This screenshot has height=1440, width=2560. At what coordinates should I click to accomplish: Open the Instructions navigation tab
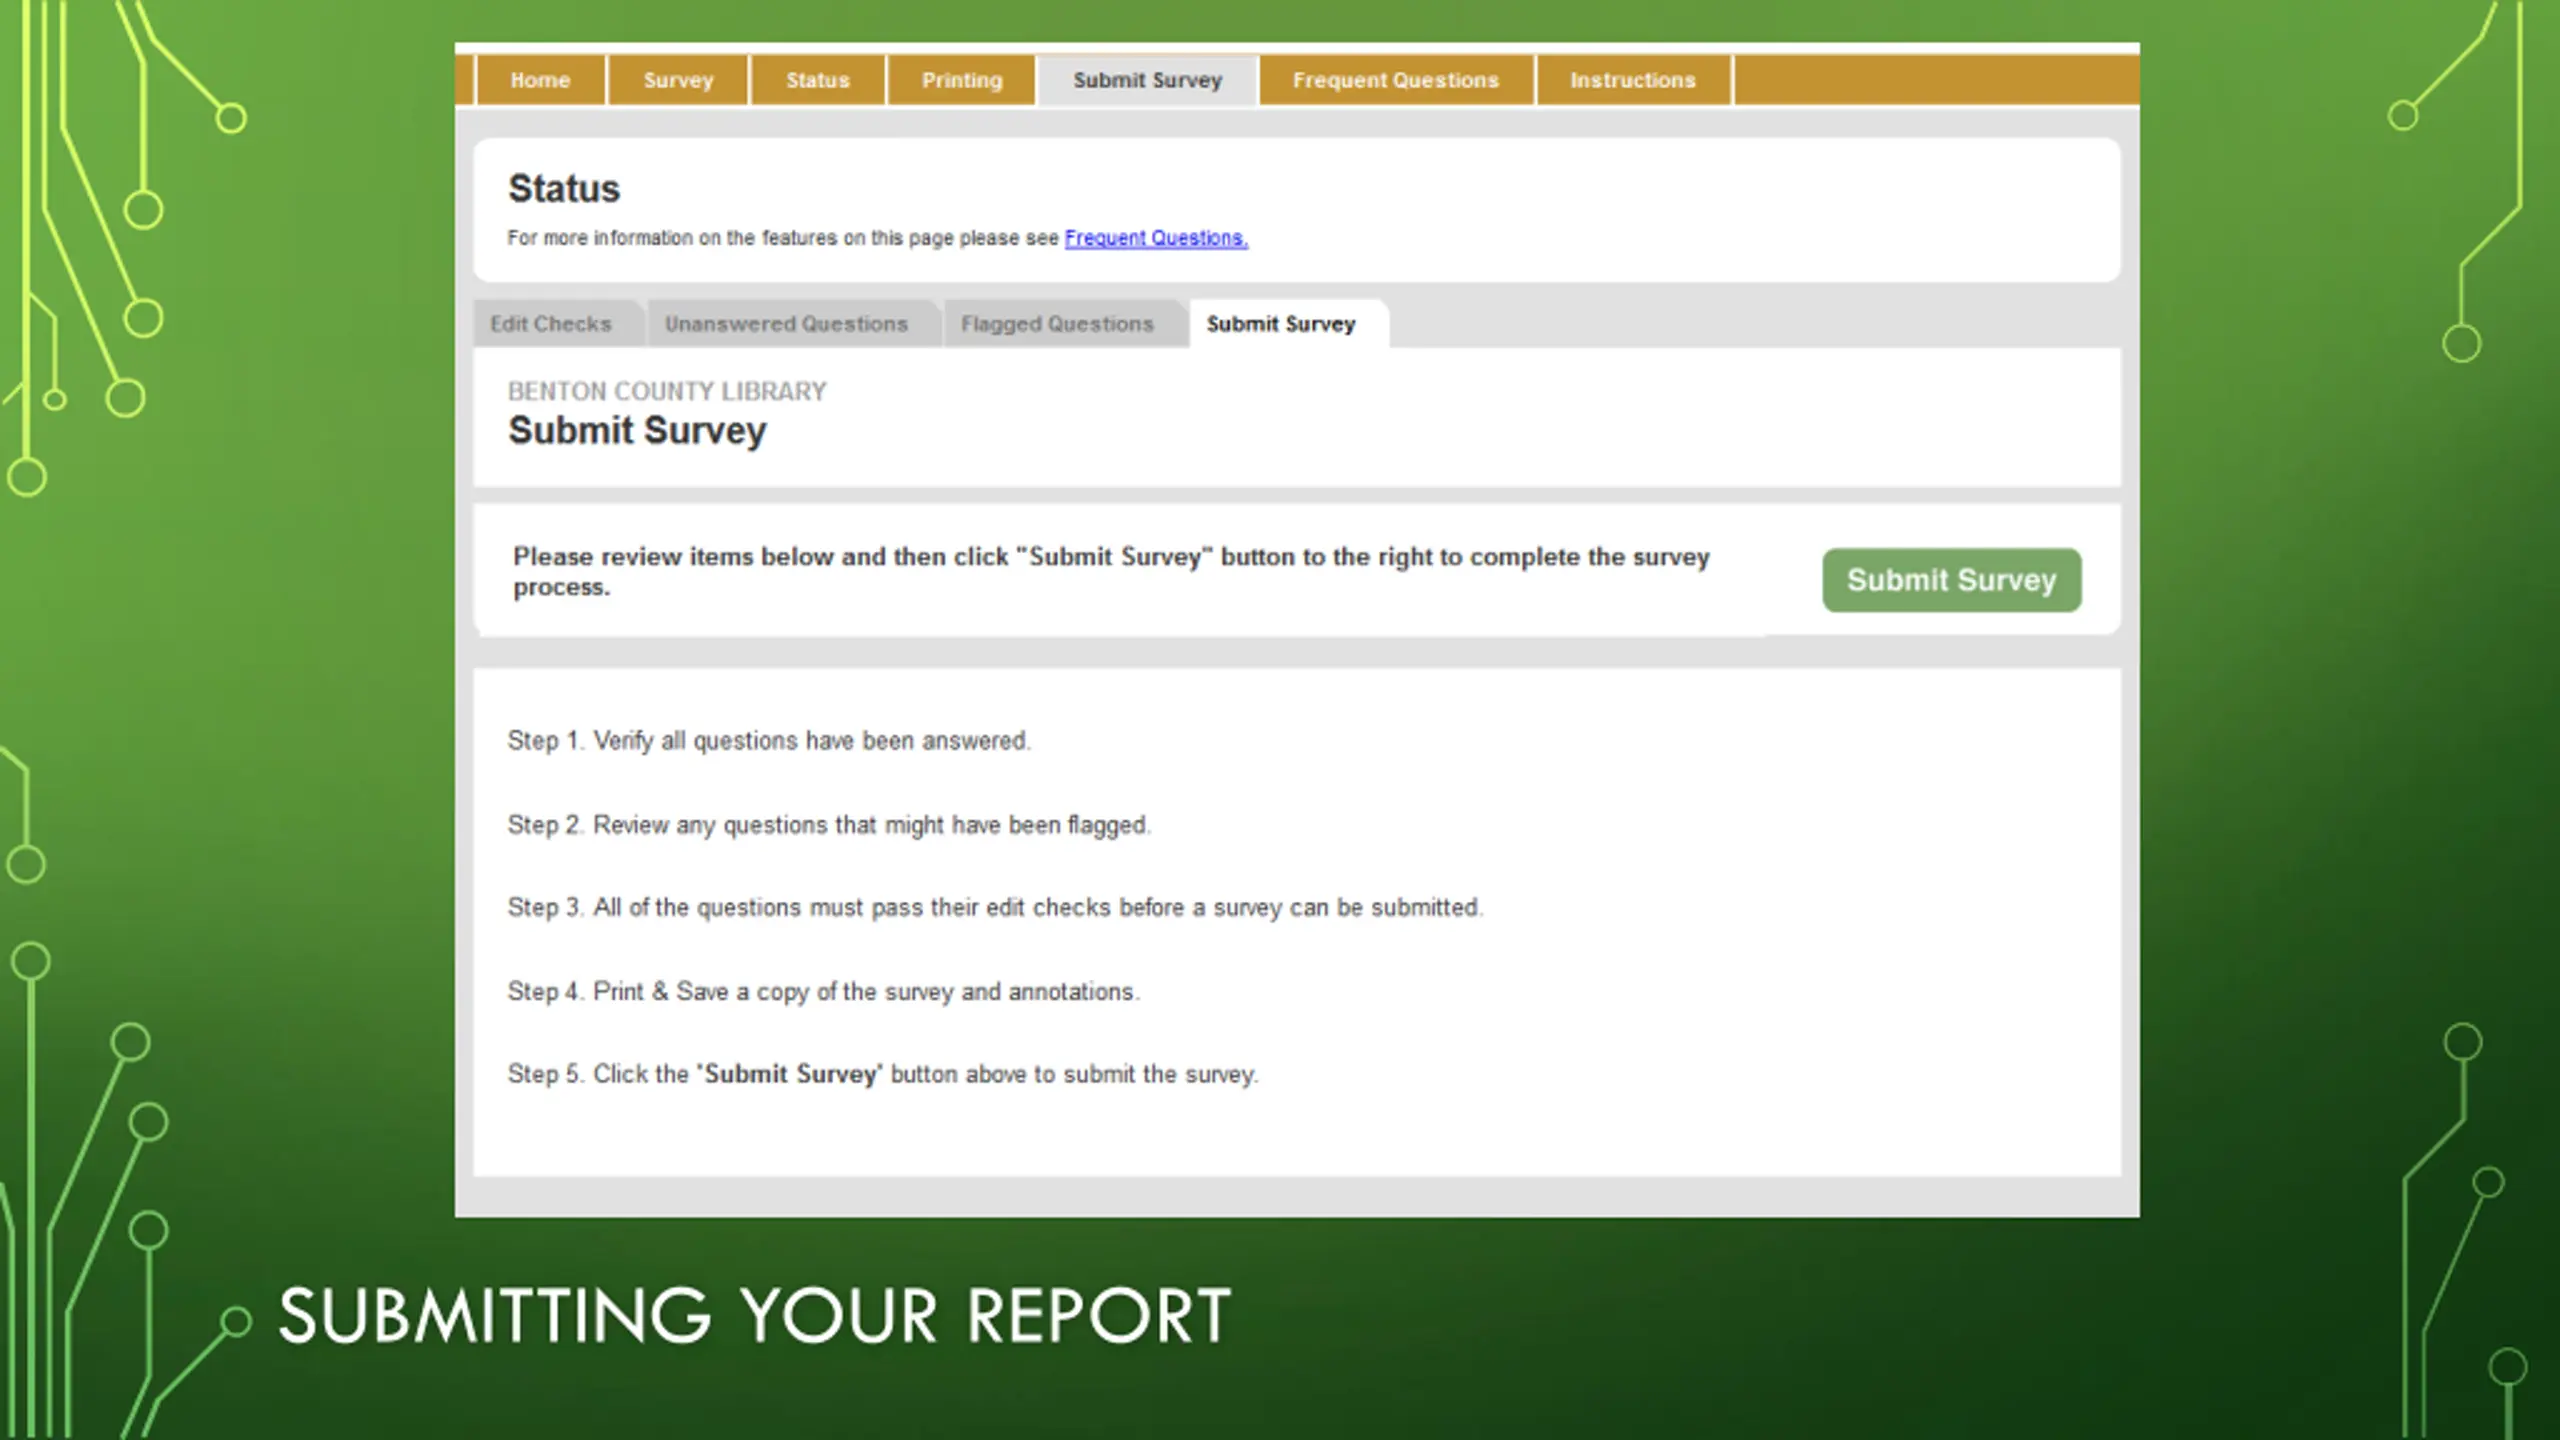point(1632,80)
